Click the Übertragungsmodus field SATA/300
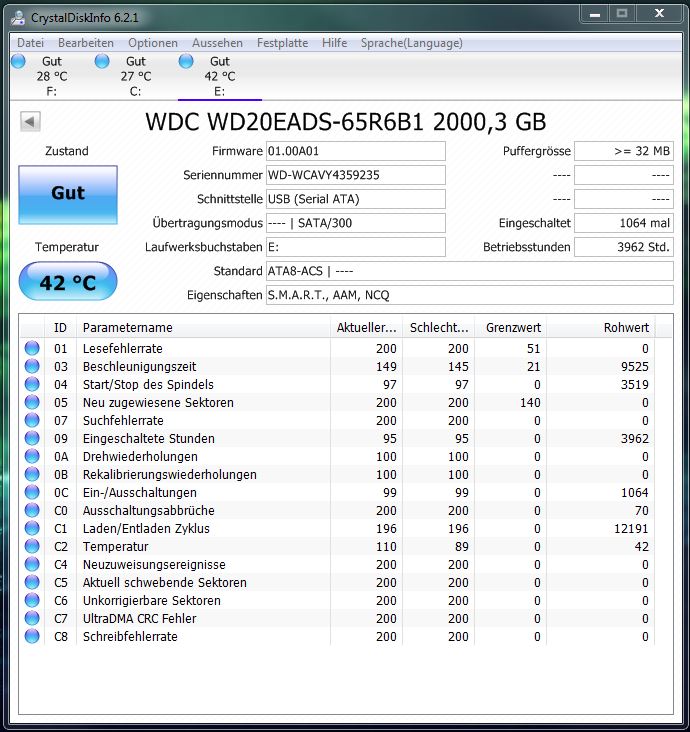This screenshot has width=690, height=732. pyautogui.click(x=356, y=223)
